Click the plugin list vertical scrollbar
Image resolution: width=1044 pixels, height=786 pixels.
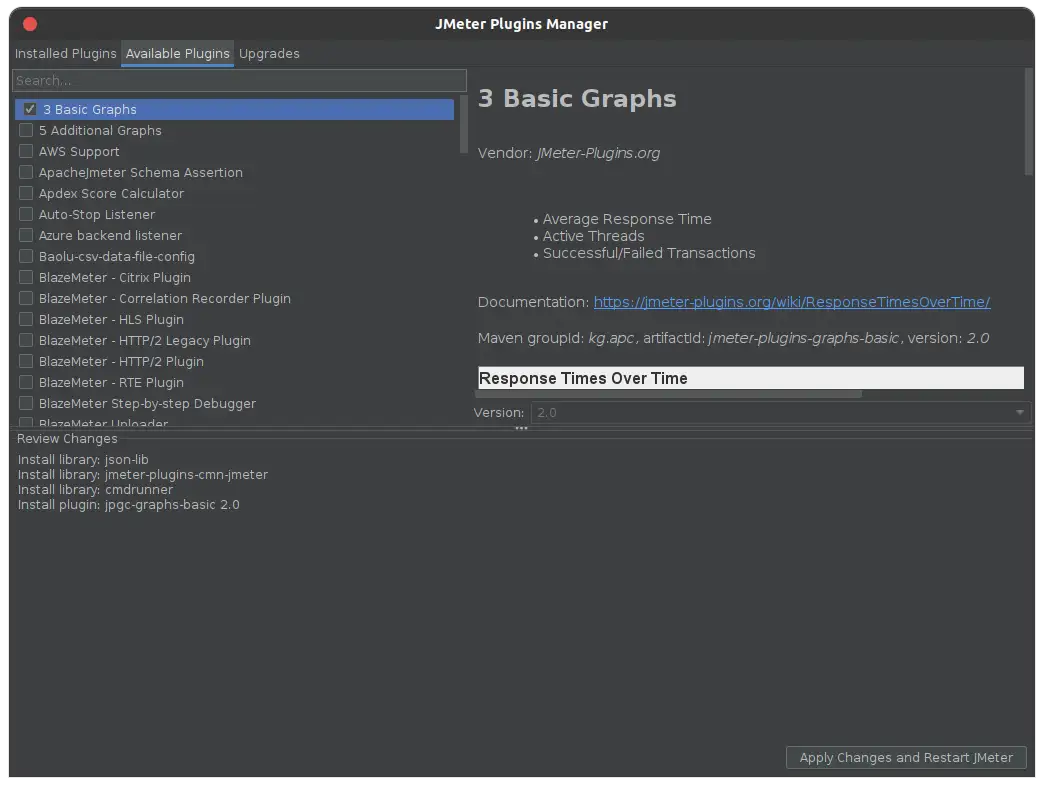[463, 125]
